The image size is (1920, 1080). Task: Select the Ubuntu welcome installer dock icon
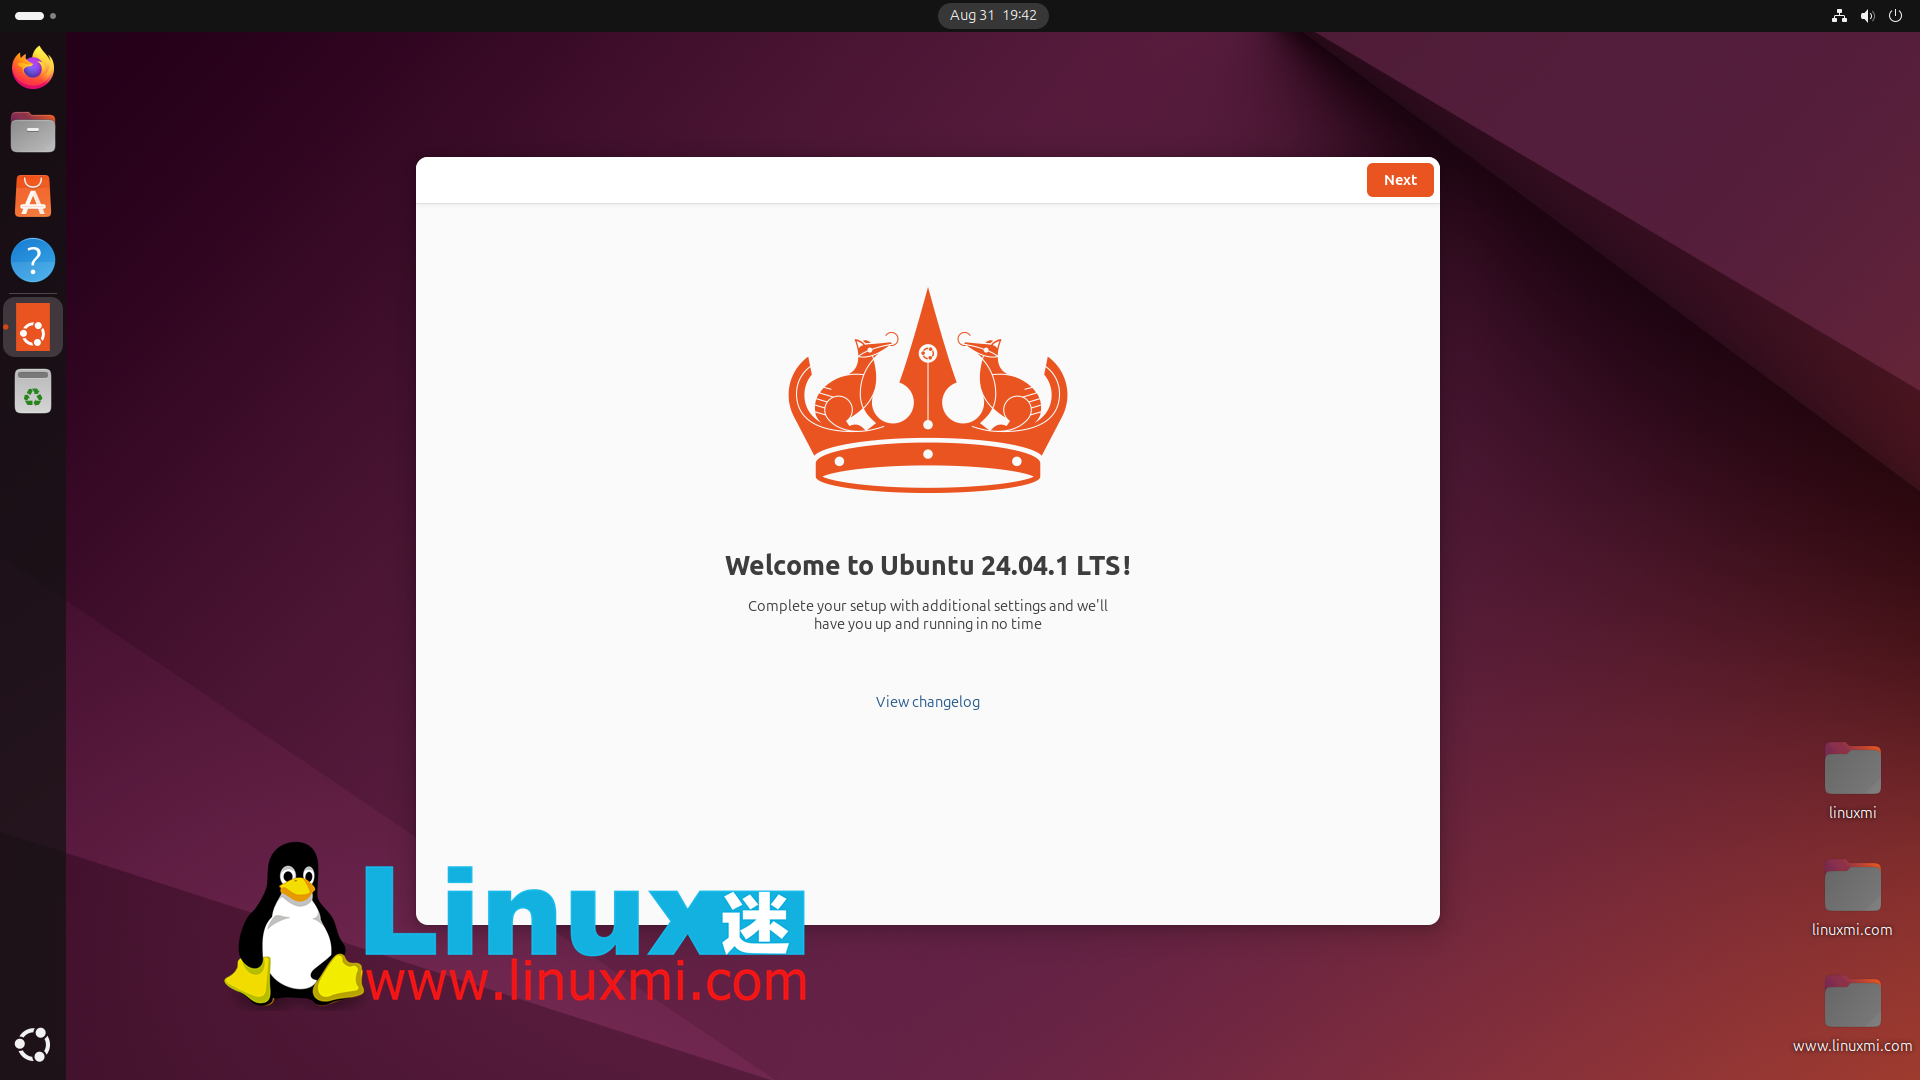33,327
